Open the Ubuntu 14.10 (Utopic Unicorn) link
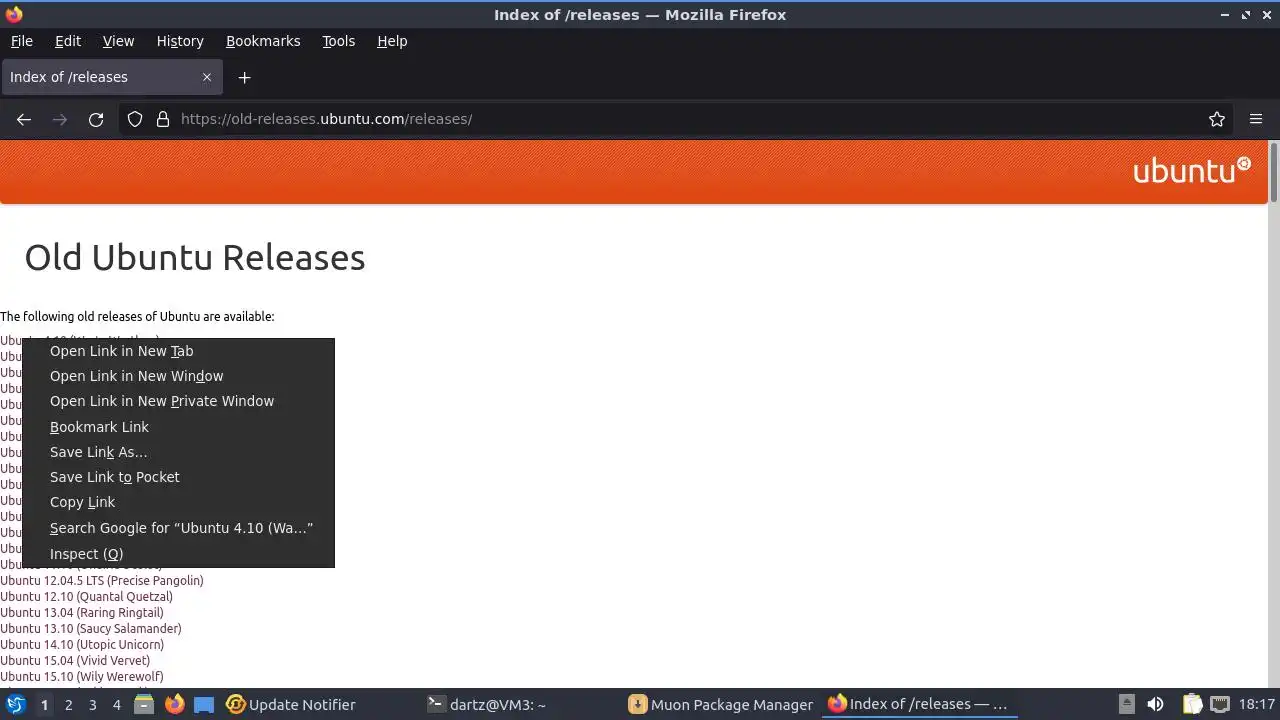Screen dimensions: 1280x720 click(x=82, y=644)
